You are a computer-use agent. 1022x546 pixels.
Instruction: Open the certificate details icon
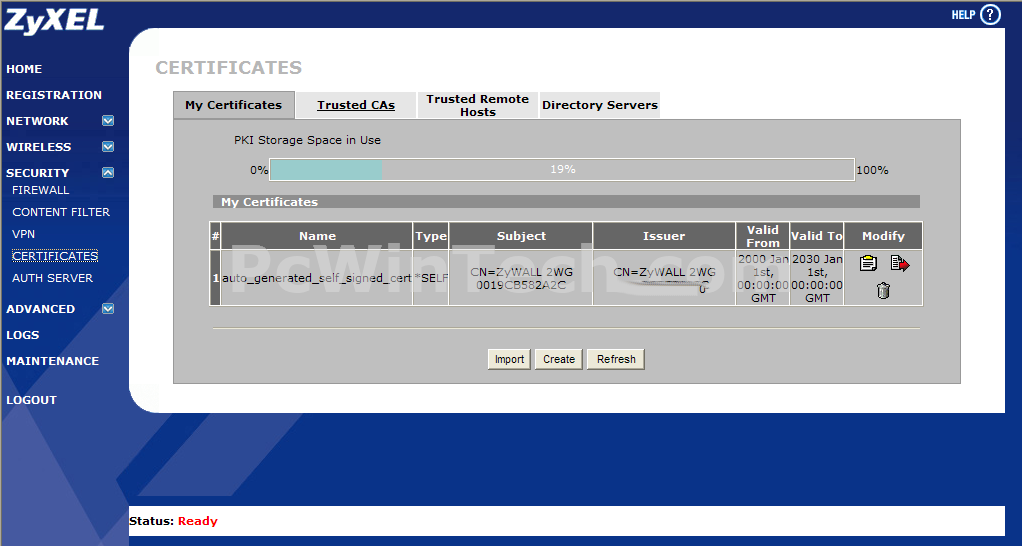pyautogui.click(x=868, y=263)
